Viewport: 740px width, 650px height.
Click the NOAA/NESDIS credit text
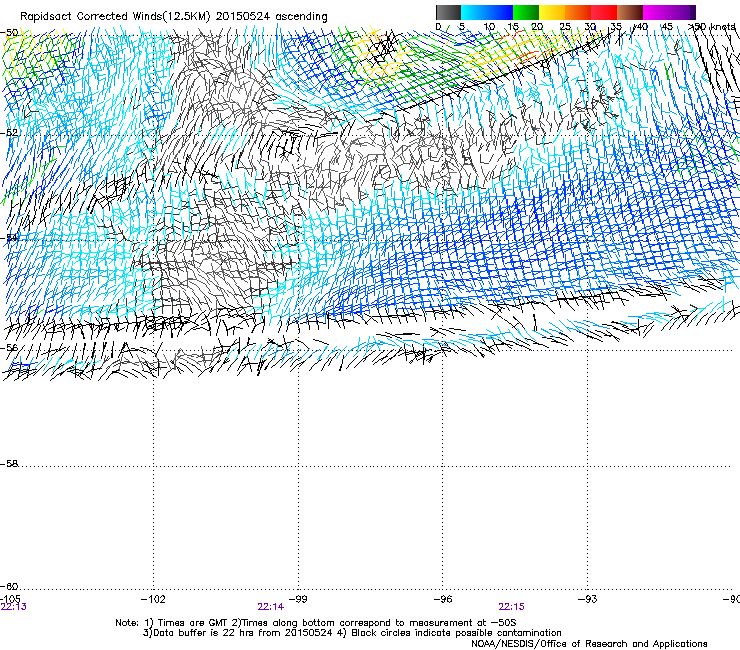pos(589,643)
